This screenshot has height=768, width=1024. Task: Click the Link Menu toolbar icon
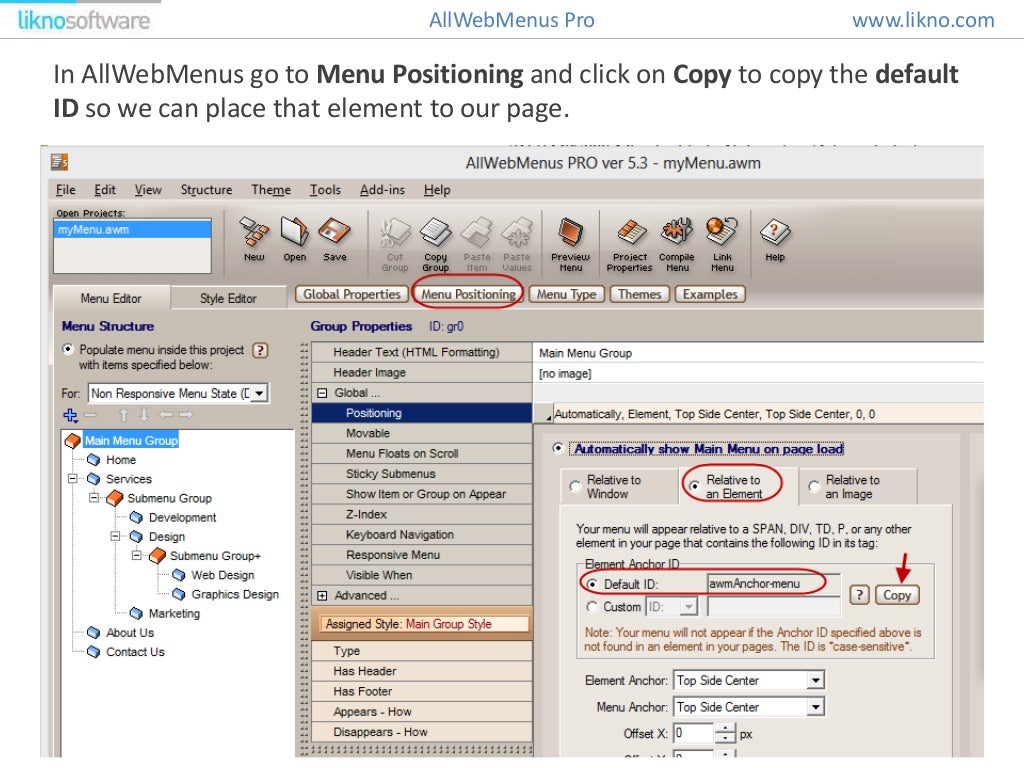pos(722,245)
